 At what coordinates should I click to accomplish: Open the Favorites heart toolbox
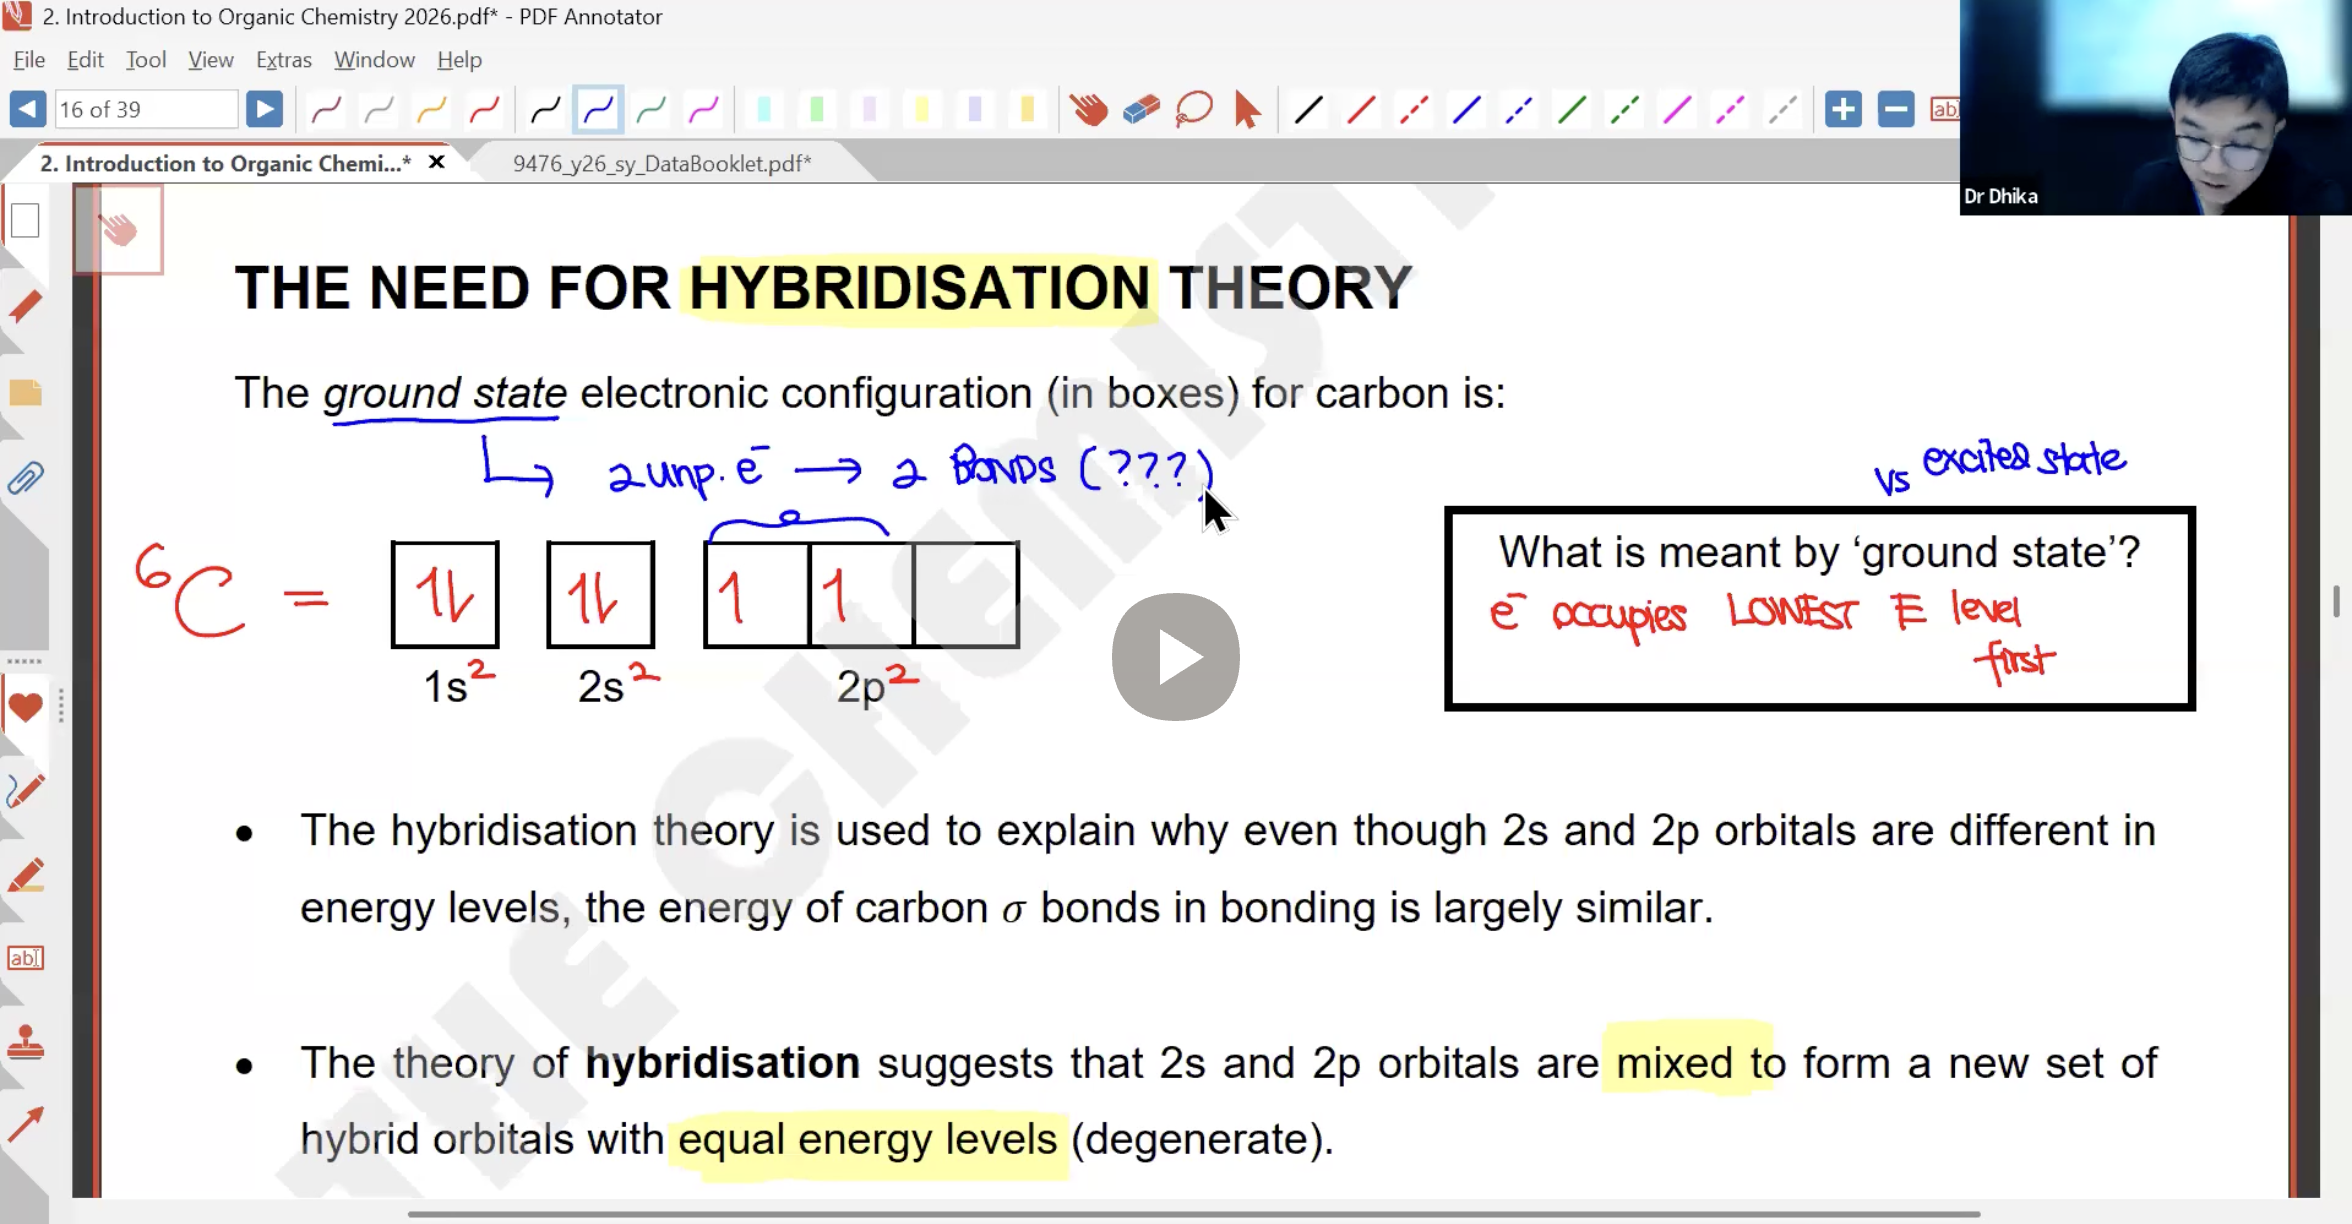(25, 707)
